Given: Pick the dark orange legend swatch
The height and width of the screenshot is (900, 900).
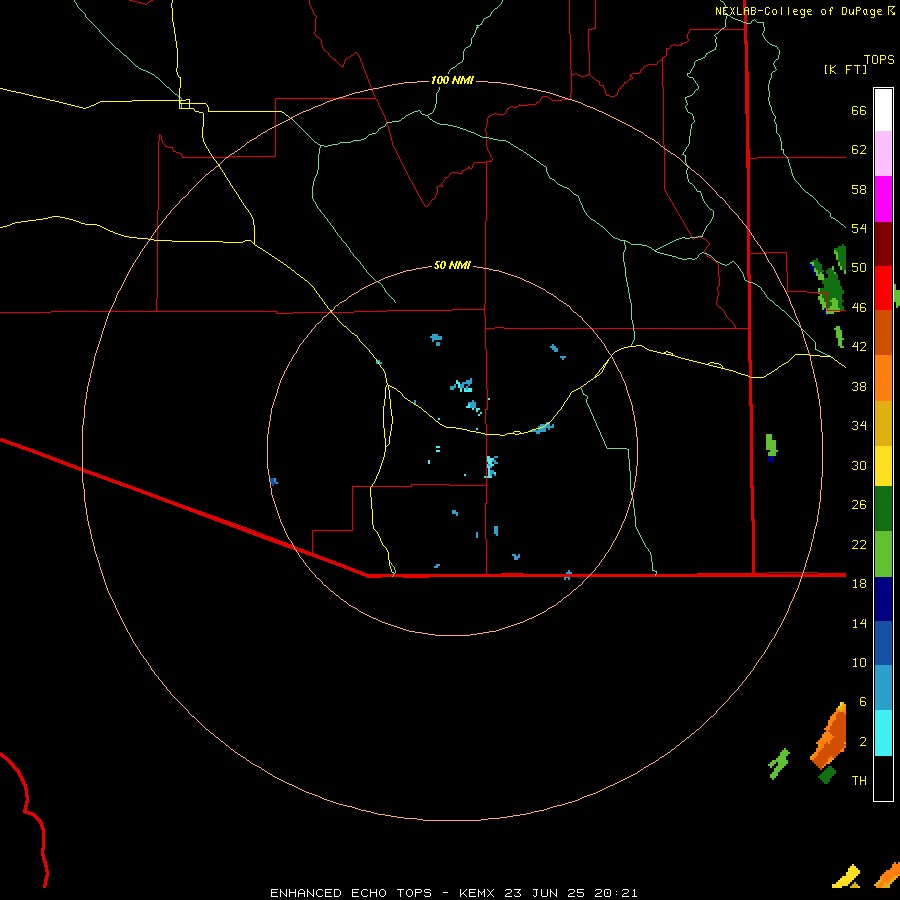Looking at the screenshot, I should coord(883,333).
